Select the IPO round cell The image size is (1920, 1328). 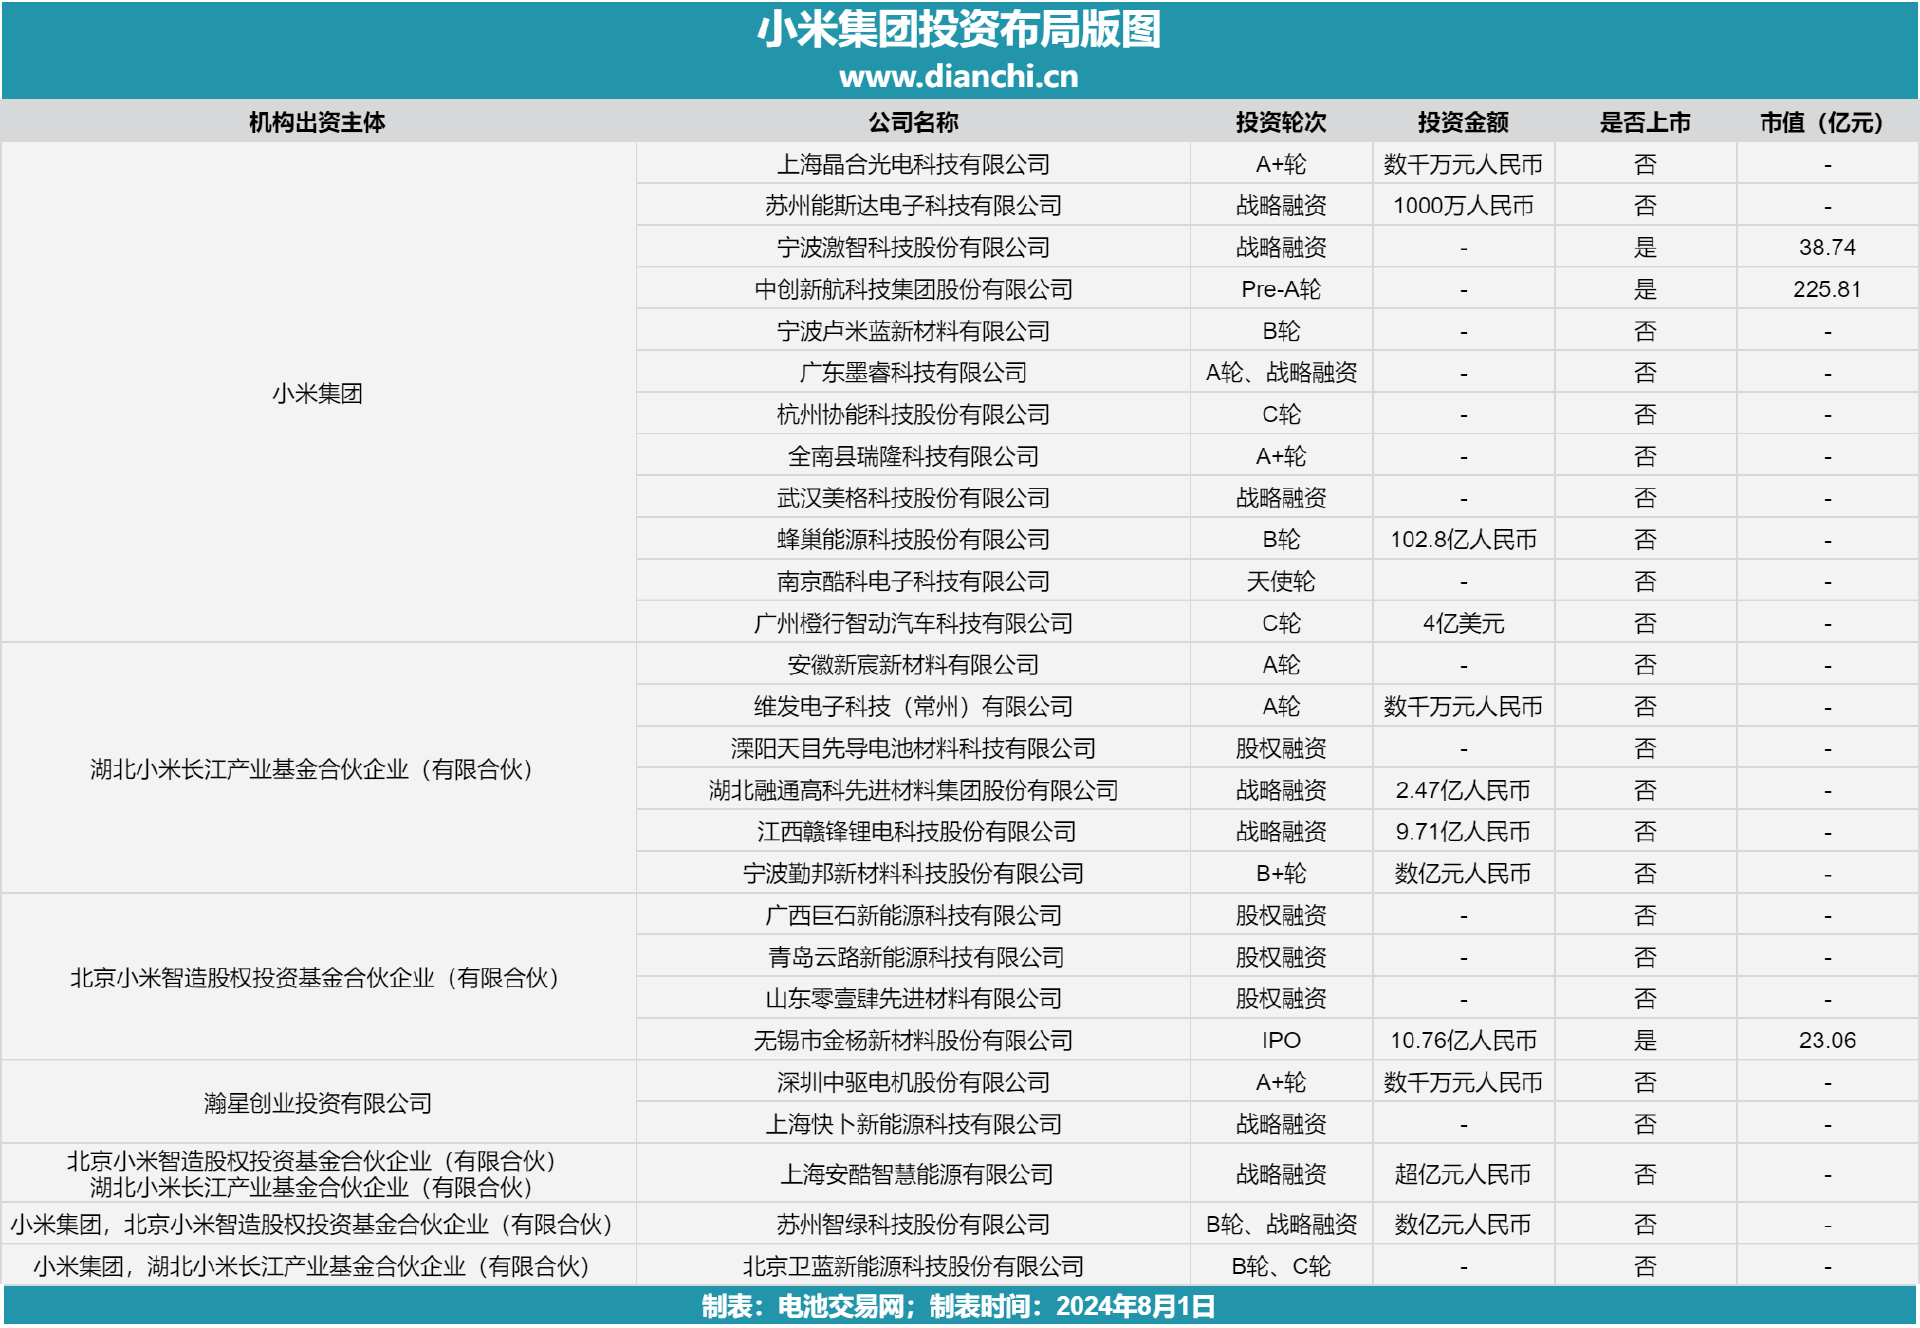click(x=1281, y=1040)
